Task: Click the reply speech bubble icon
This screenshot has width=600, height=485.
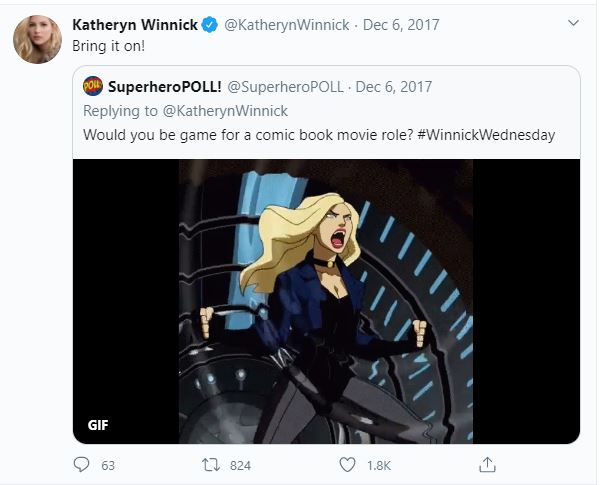Action: [x=82, y=465]
